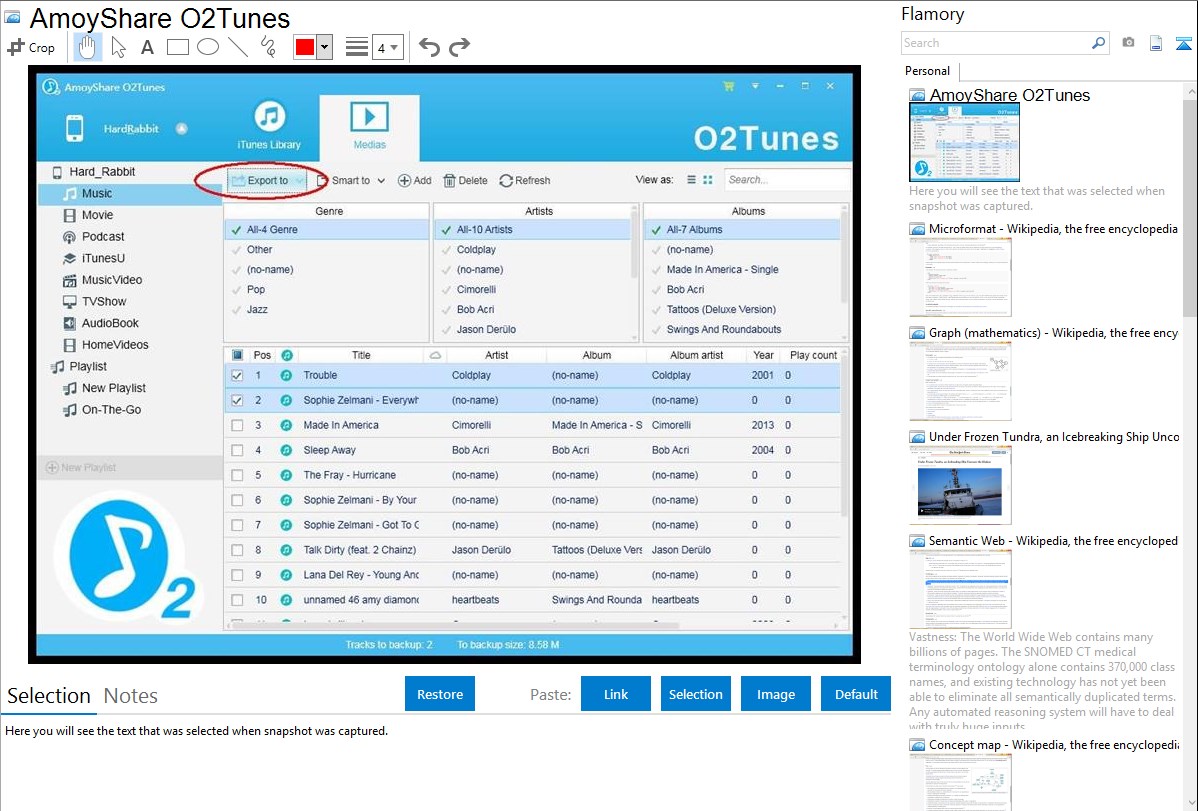
Task: Click the Restore button
Action: tap(440, 694)
